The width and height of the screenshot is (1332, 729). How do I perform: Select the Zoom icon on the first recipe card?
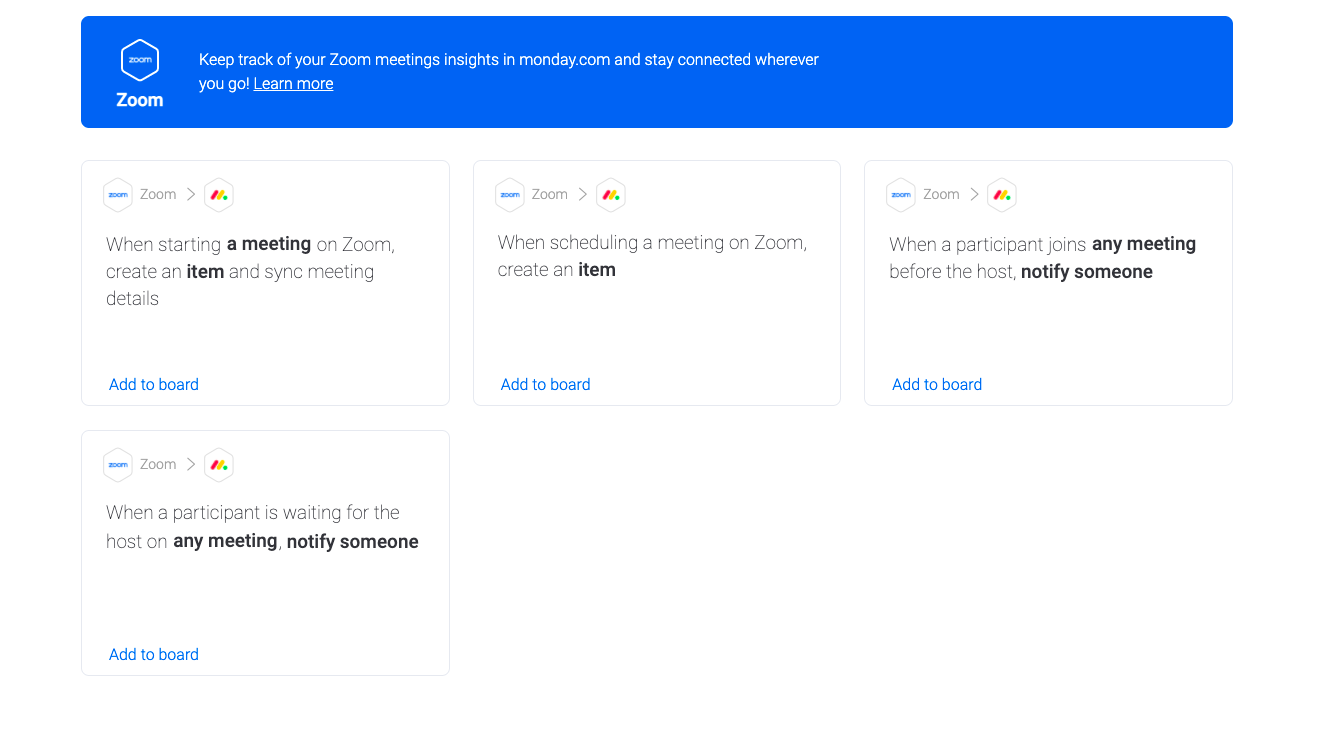117,194
